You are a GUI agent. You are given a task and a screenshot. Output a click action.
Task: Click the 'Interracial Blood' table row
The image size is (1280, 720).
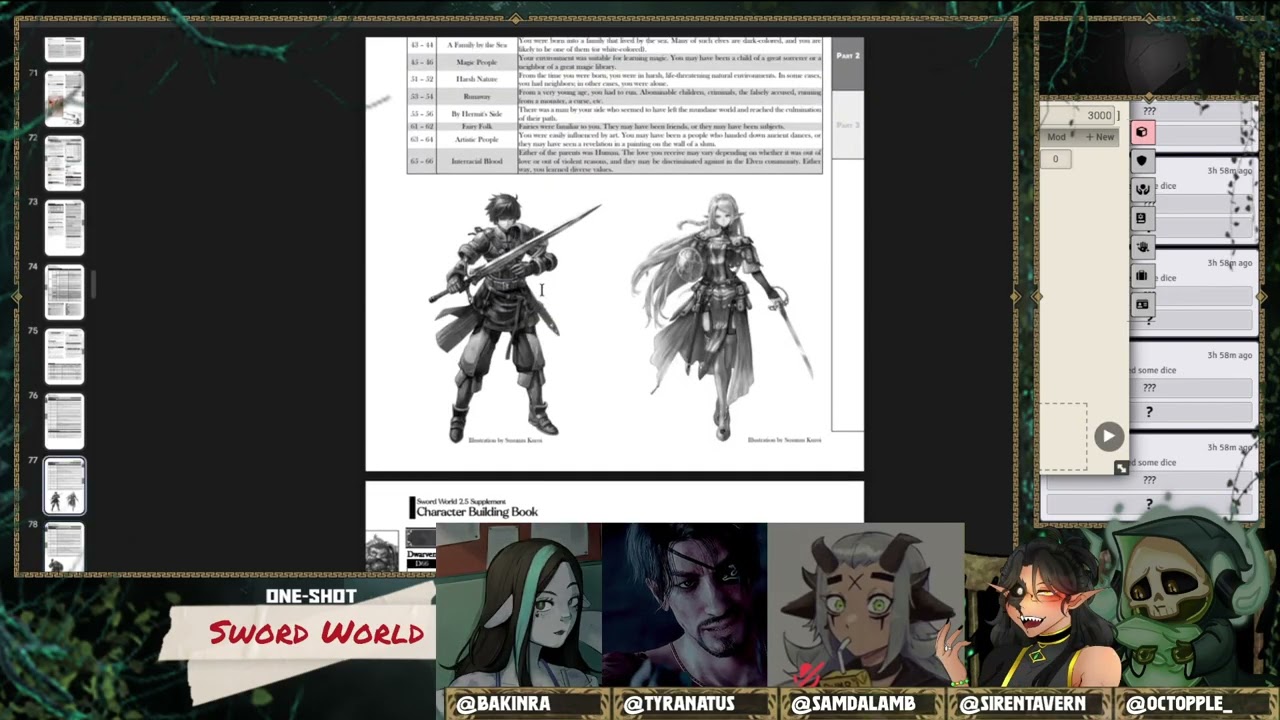[x=615, y=161]
